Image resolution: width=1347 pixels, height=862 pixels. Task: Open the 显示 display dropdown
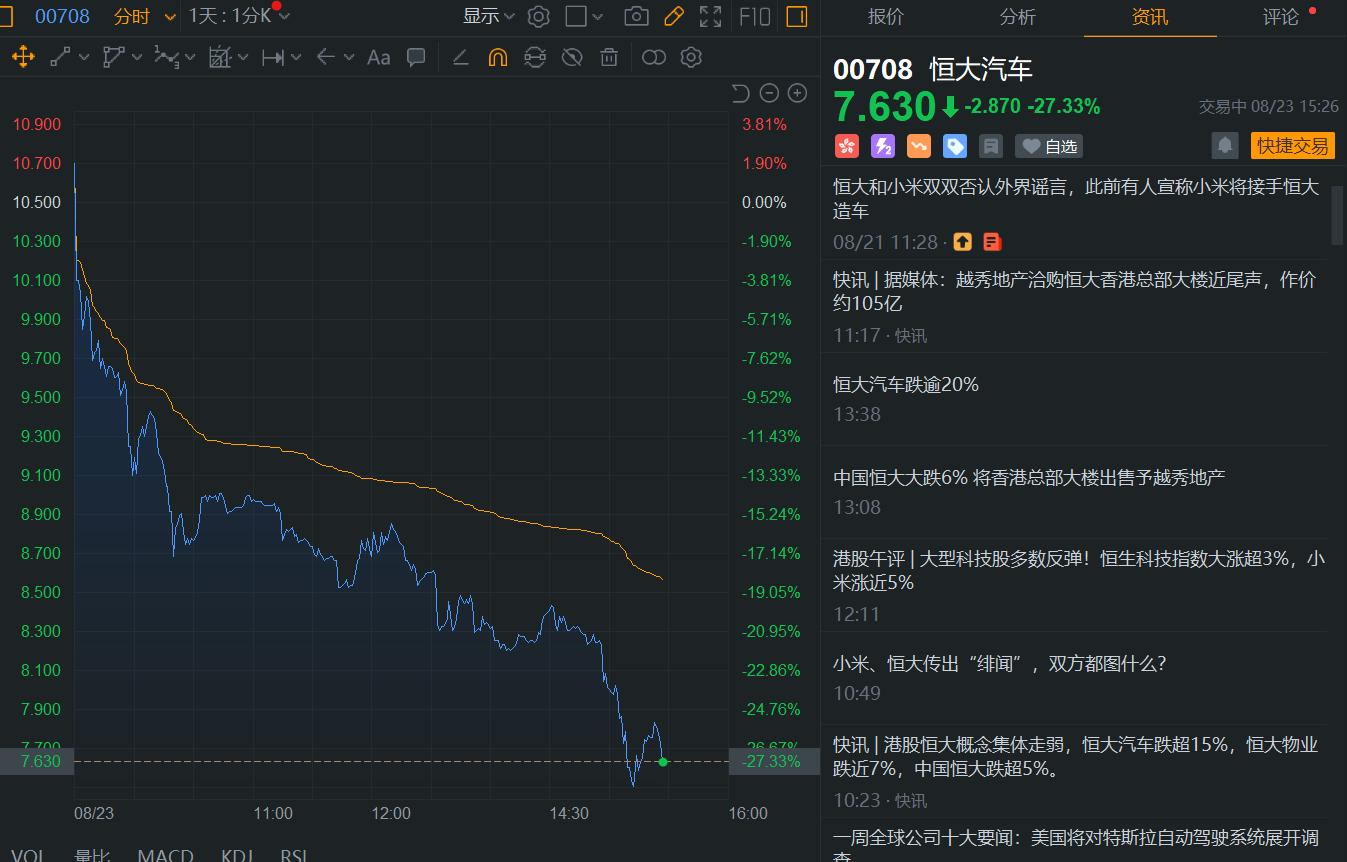(489, 16)
